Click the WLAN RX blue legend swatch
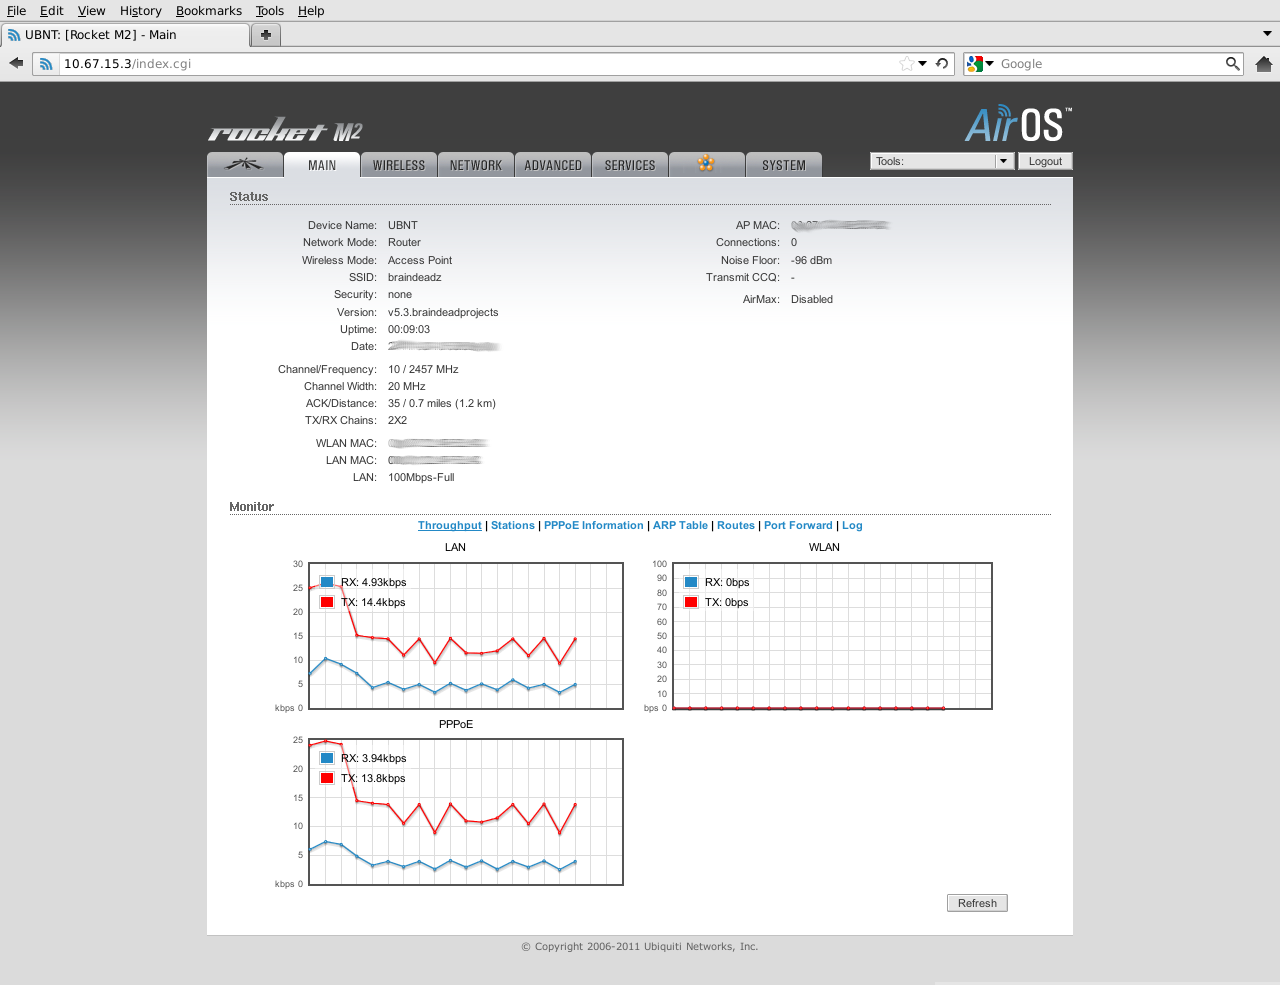1280x985 pixels. [691, 582]
